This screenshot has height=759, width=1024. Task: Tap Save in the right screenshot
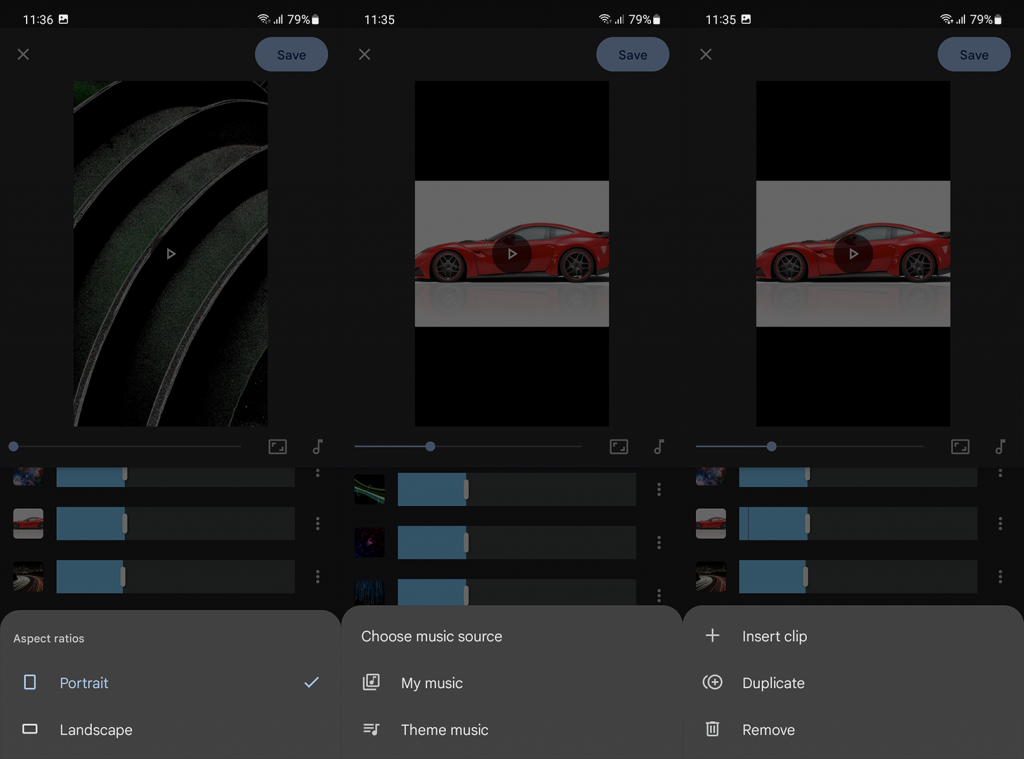point(974,54)
